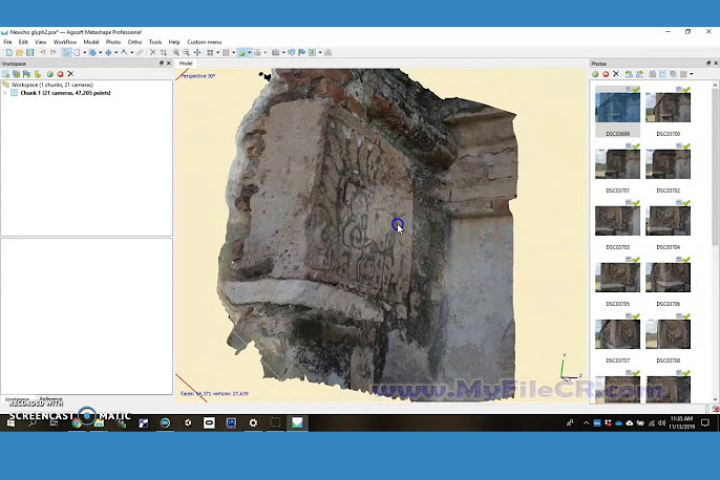Screen dimensions: 720x480
Task: Remove items with Workspace X icon
Action: [x=71, y=74]
